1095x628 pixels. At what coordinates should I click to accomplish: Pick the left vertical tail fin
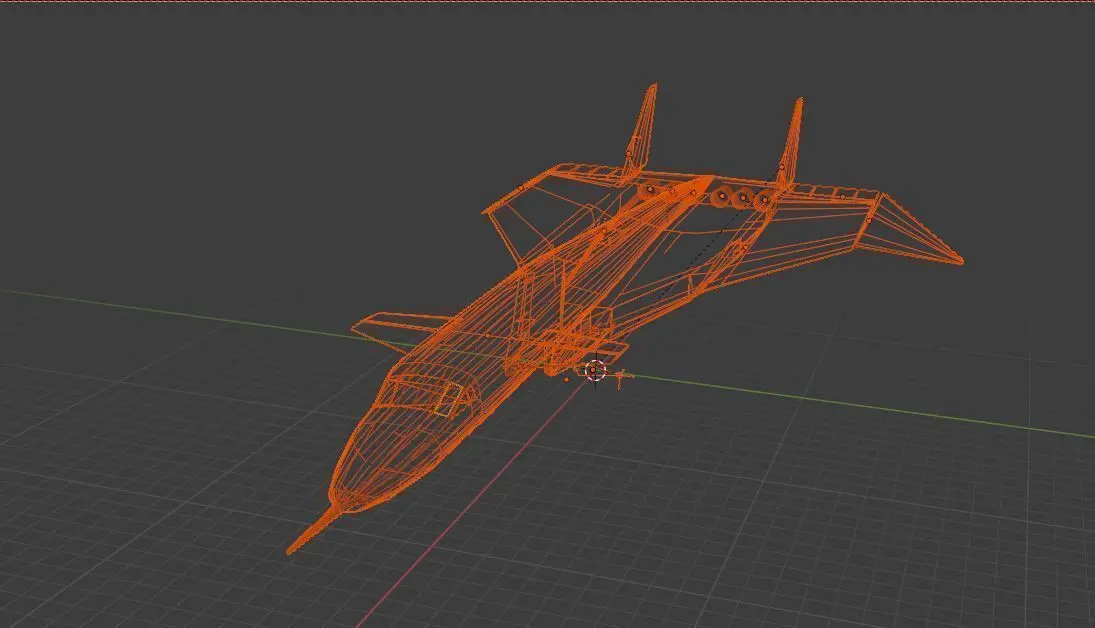pos(641,131)
